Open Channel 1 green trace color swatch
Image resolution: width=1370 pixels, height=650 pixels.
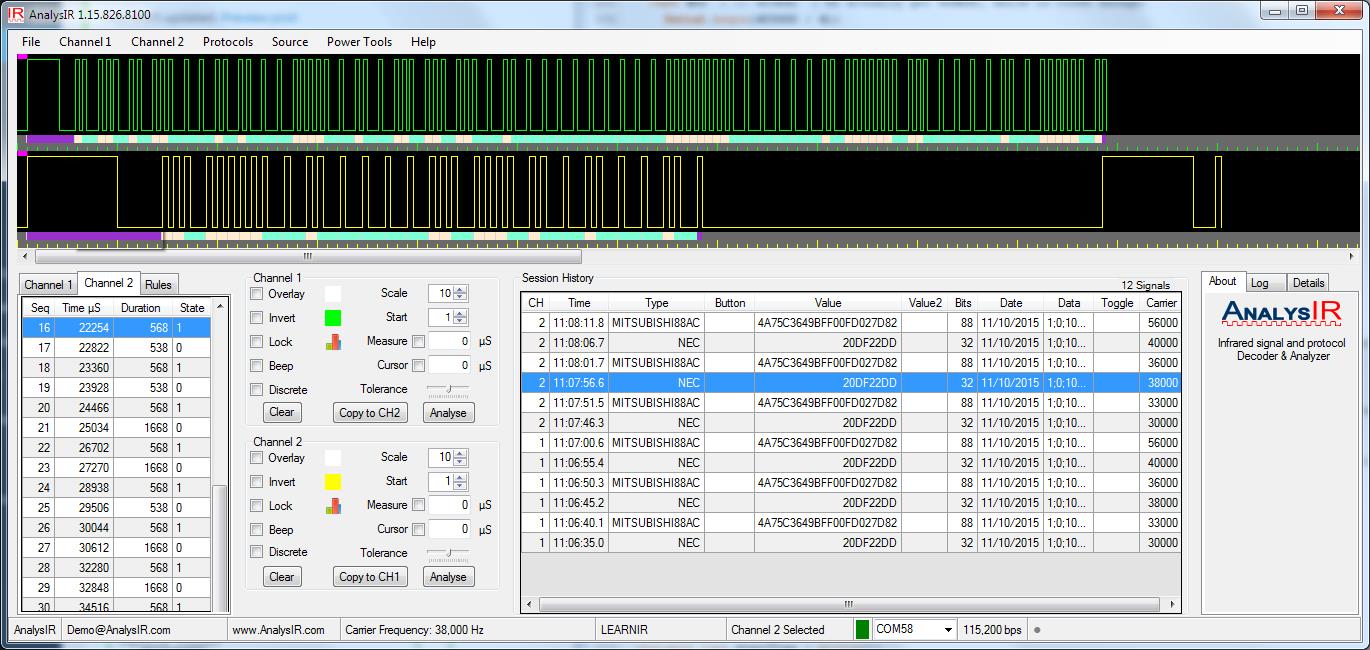(x=333, y=318)
